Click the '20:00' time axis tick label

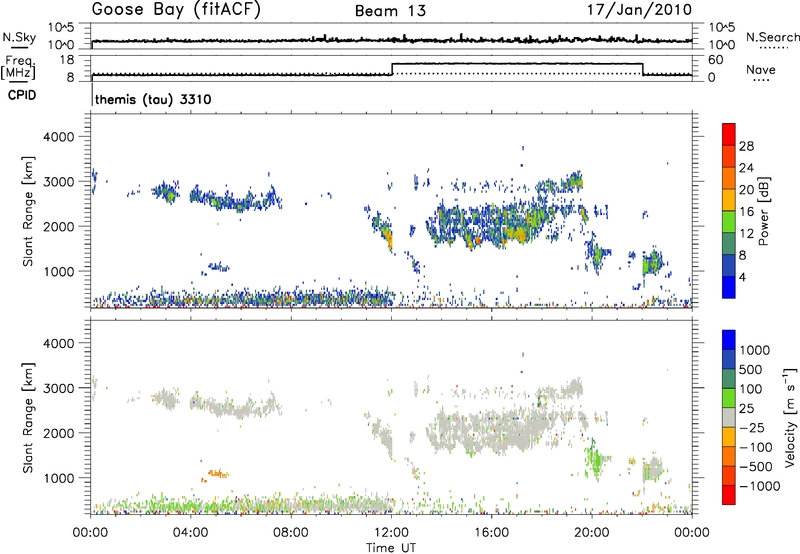click(x=592, y=533)
